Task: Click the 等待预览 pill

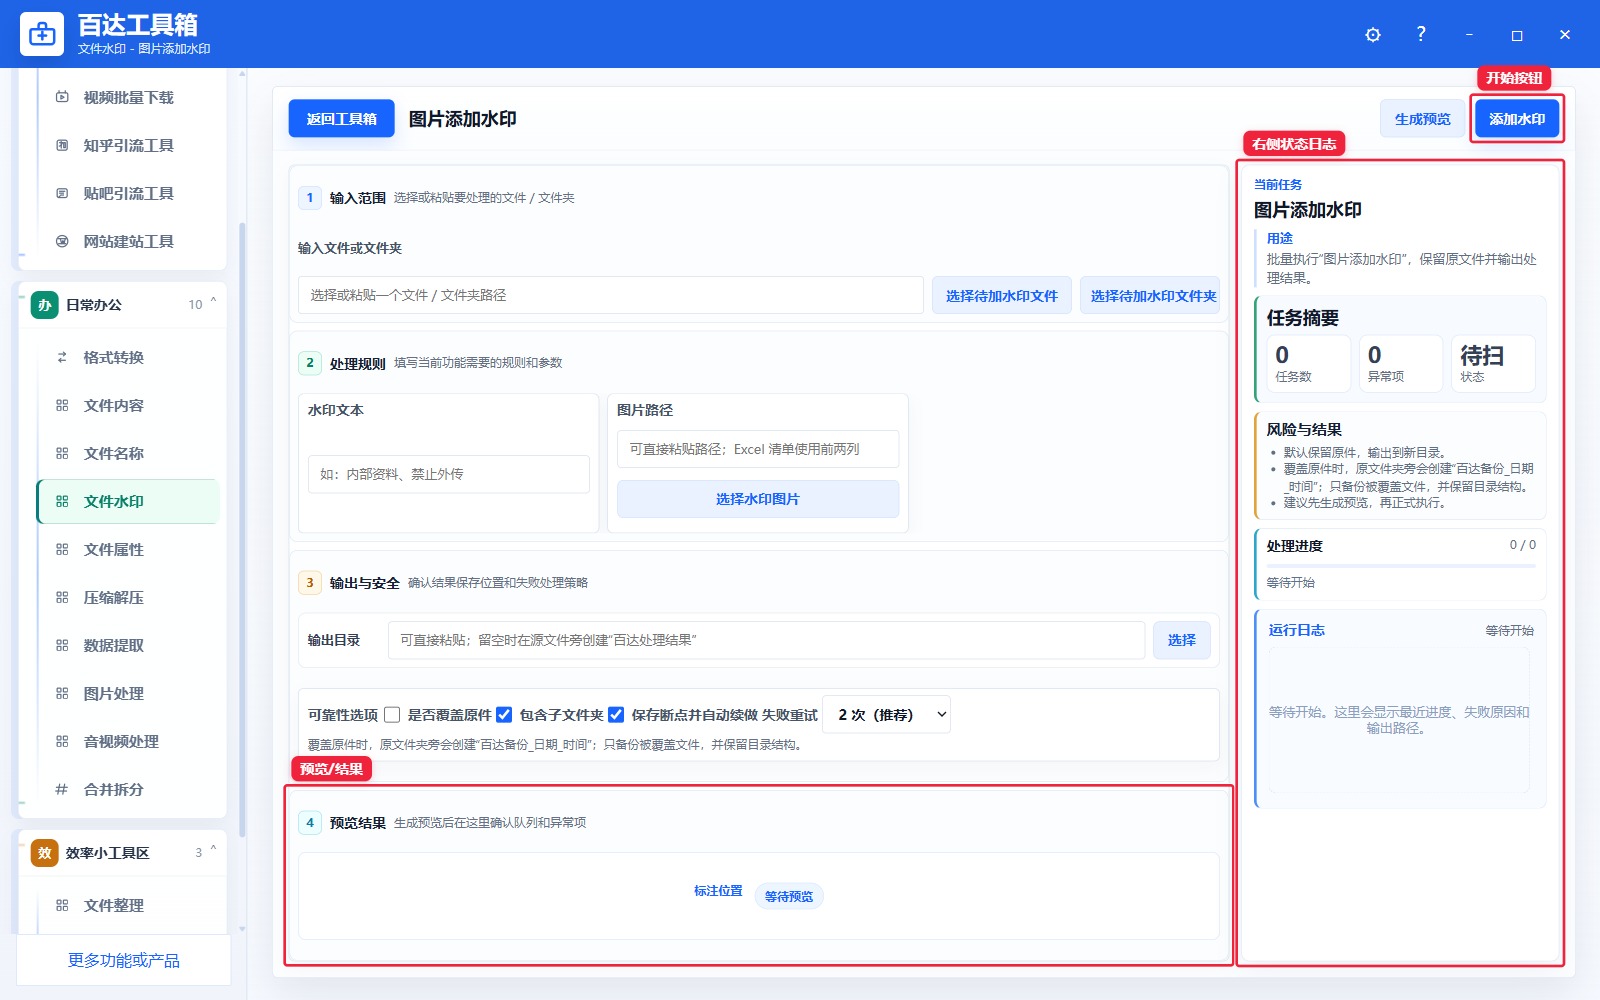Action: (789, 896)
